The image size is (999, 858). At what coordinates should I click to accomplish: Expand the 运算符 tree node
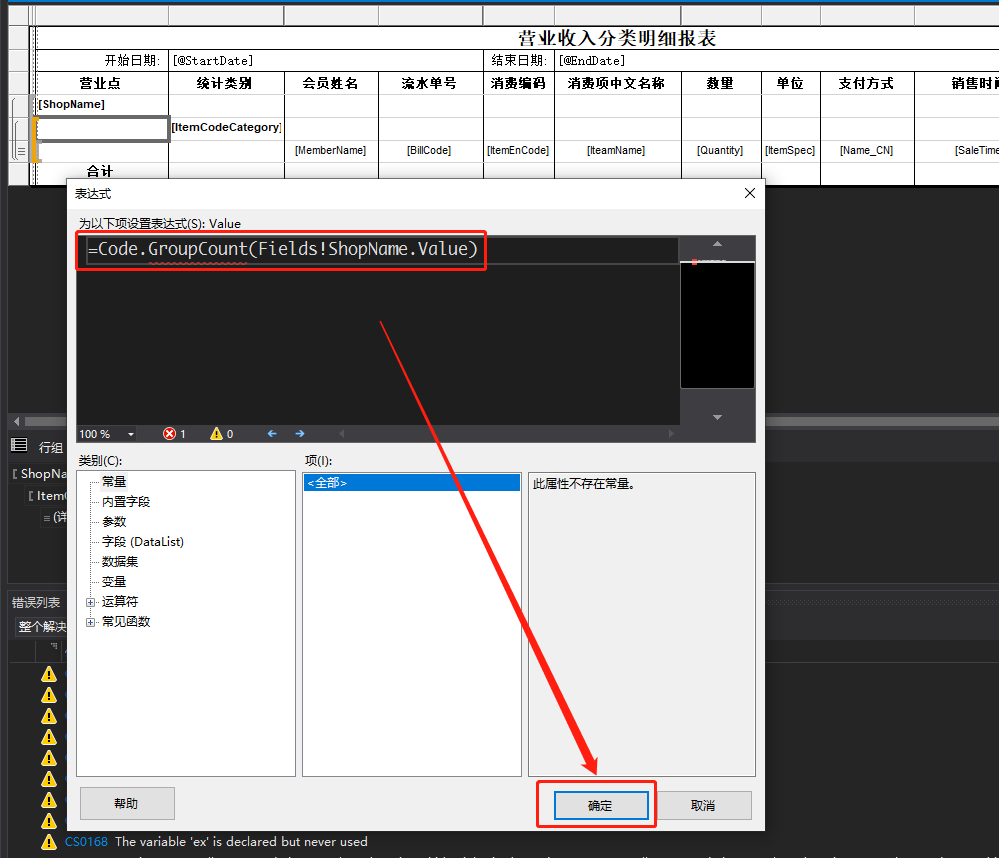pos(90,602)
